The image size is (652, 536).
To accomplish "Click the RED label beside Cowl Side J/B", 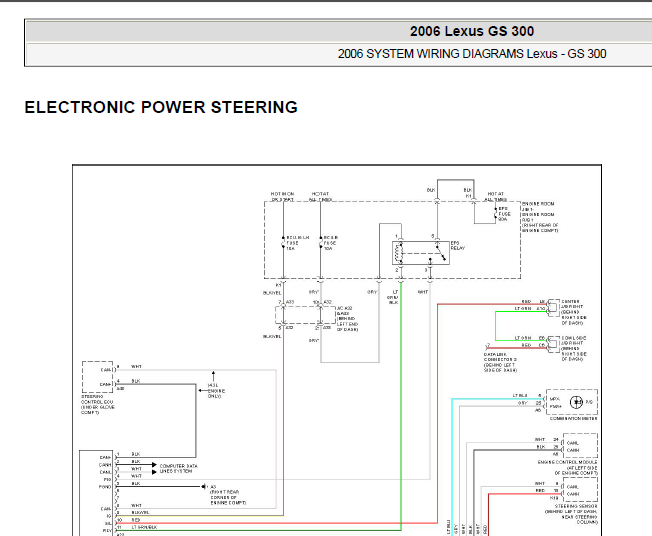I will click(x=526, y=345).
